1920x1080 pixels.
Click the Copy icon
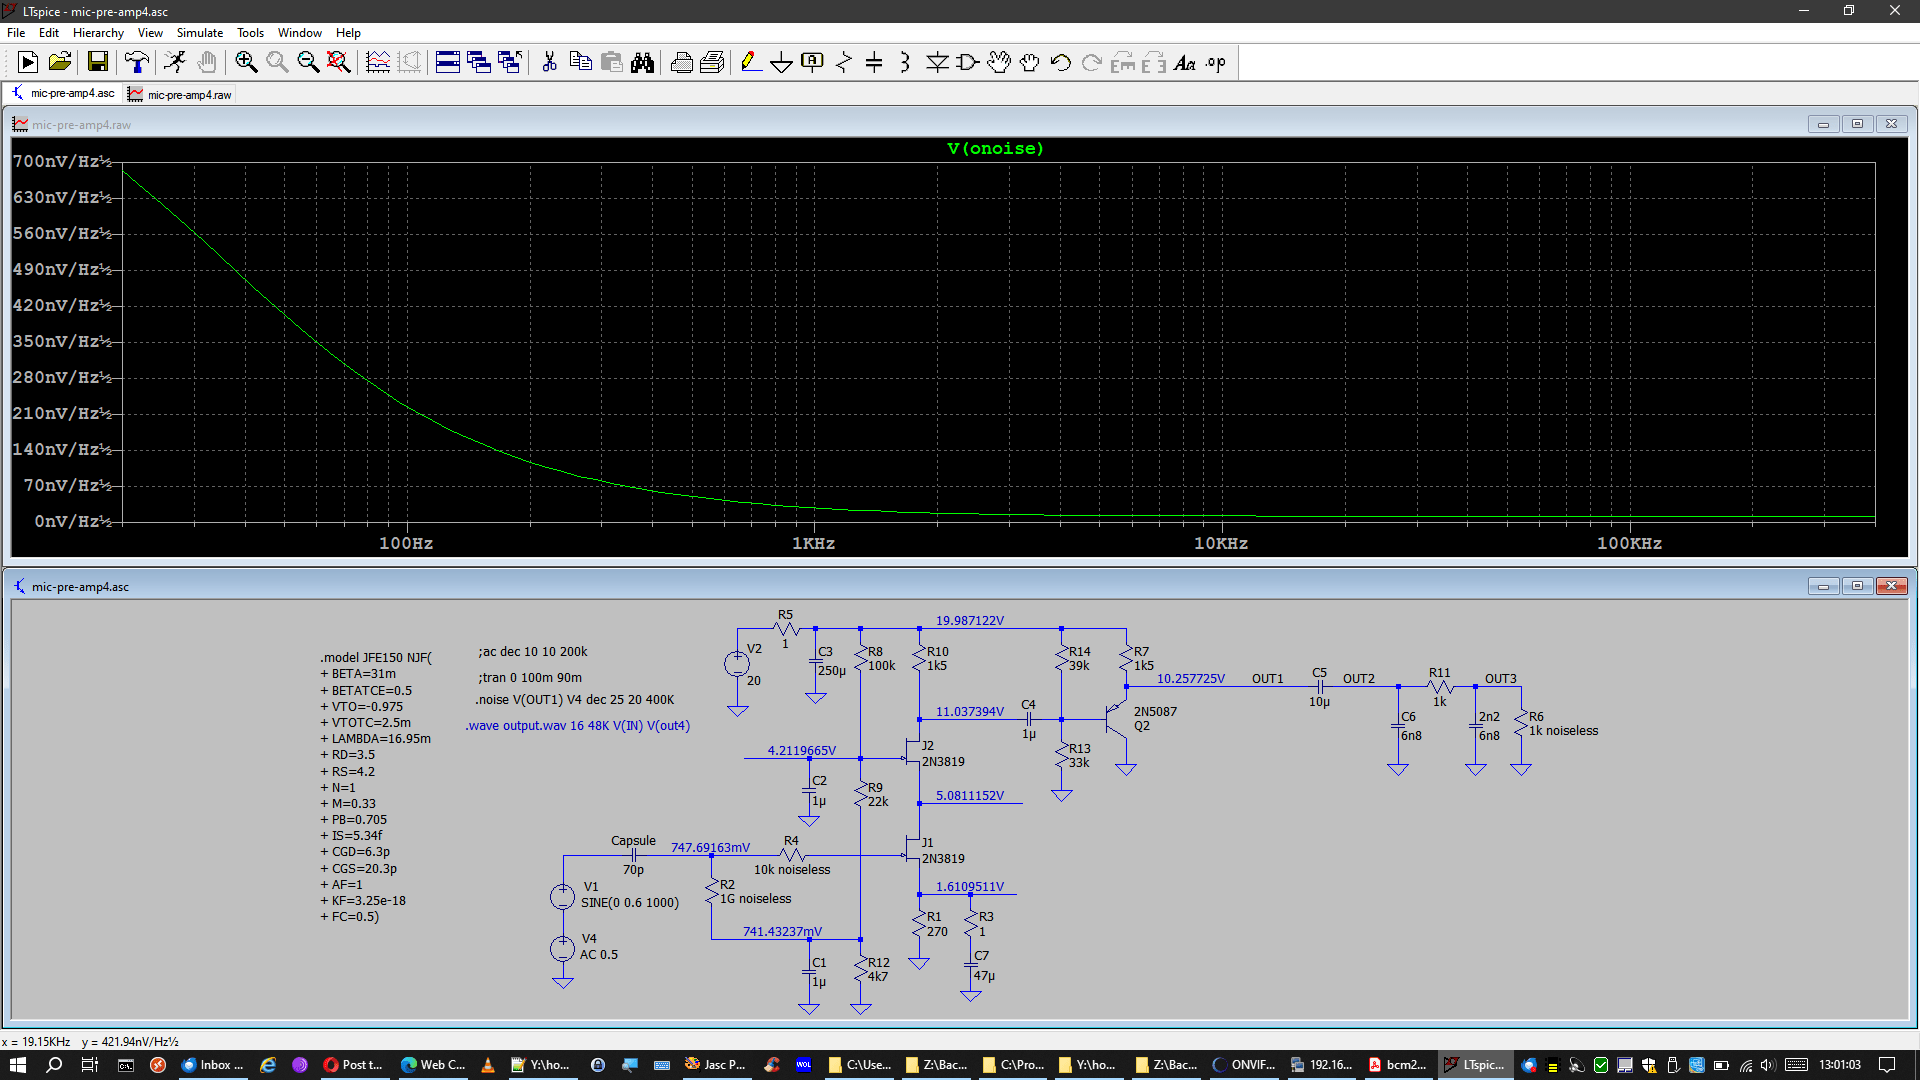click(x=580, y=62)
